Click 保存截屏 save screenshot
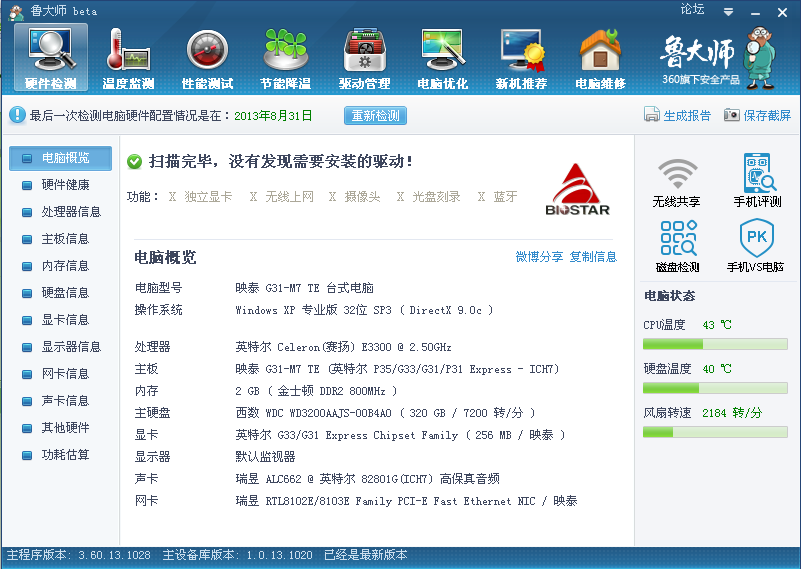 point(757,115)
